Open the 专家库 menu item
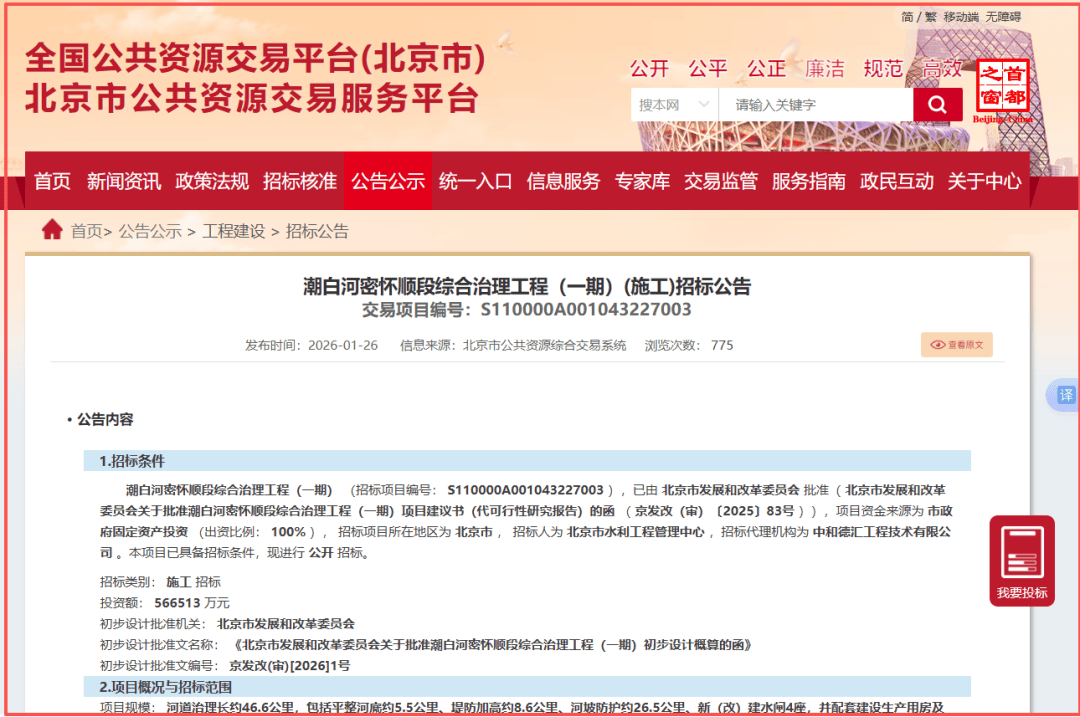Image resolution: width=1080 pixels, height=717 pixels. pyautogui.click(x=642, y=181)
